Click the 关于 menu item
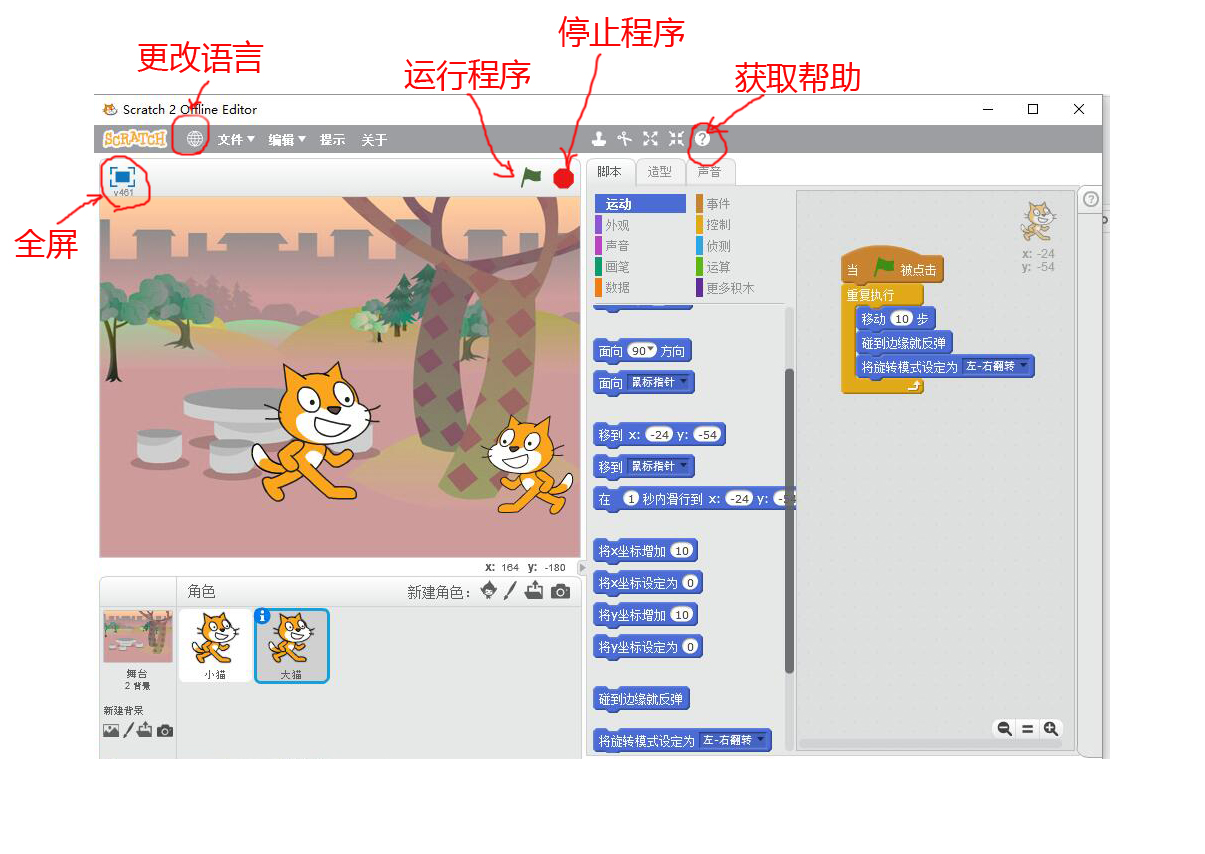Screen dimensions: 1205x854 point(374,140)
